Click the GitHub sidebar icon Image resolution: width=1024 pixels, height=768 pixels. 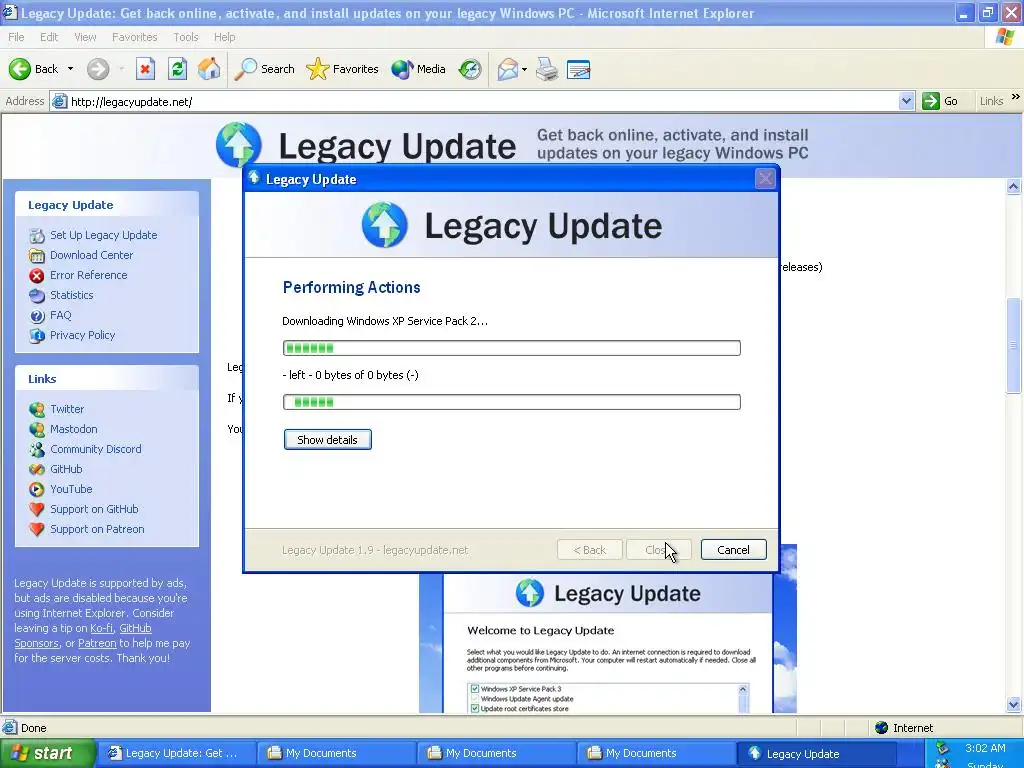37,470
